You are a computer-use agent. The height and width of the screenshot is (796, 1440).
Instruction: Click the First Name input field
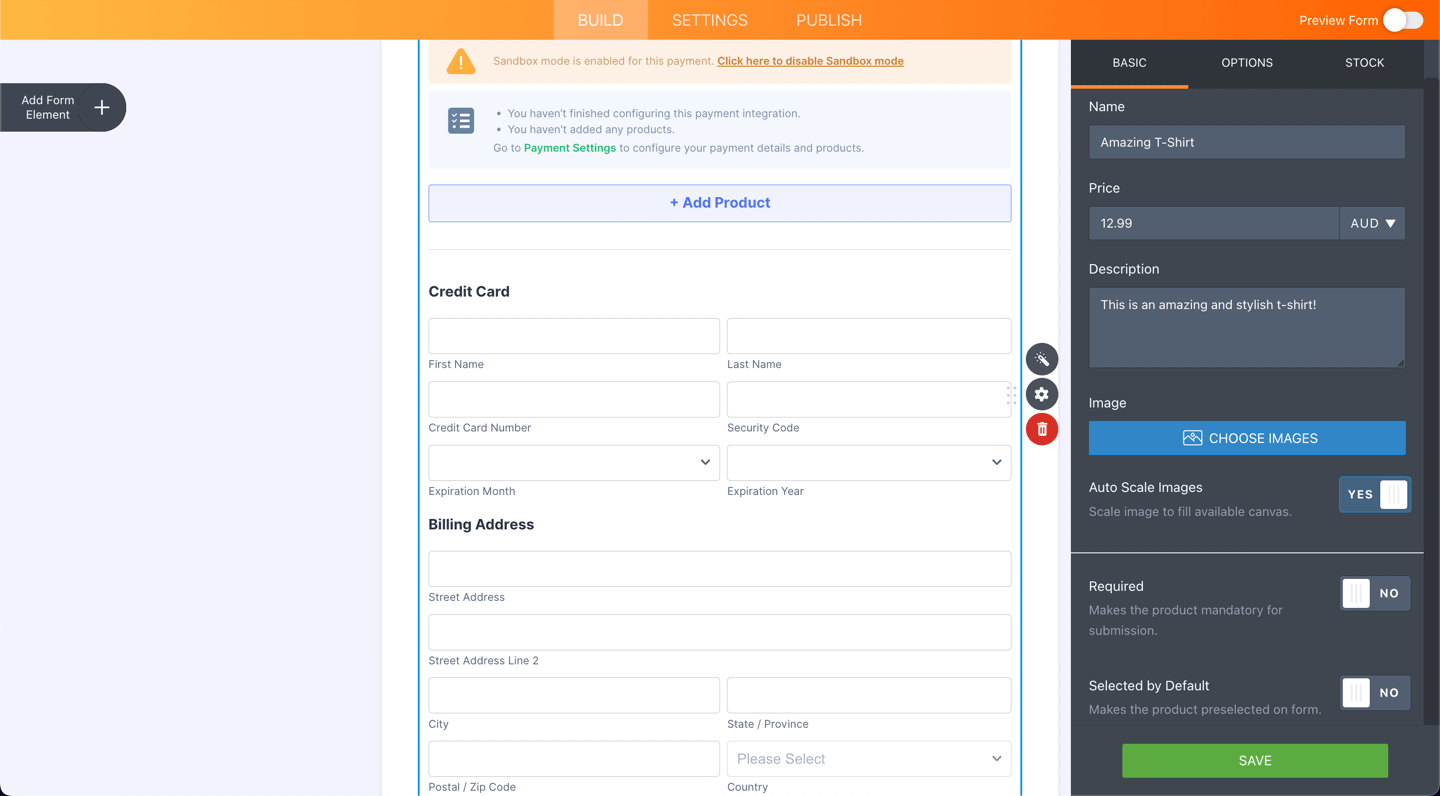click(x=574, y=336)
